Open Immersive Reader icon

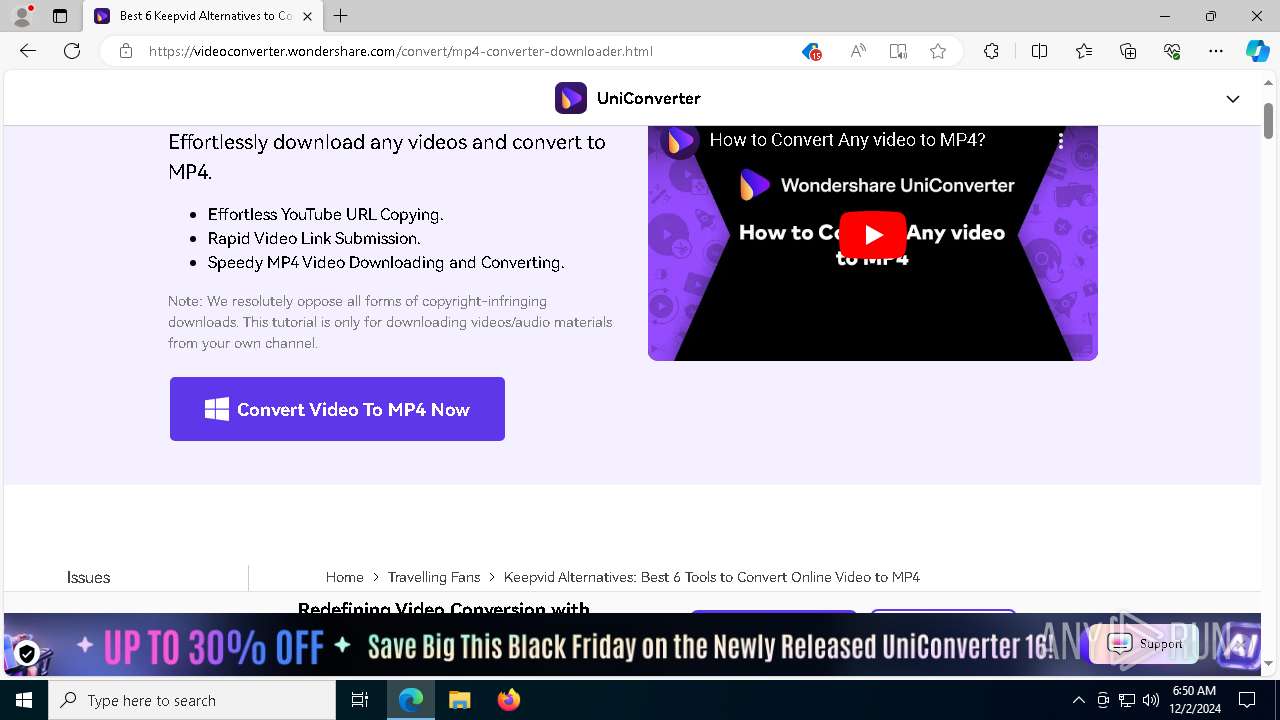pos(898,51)
